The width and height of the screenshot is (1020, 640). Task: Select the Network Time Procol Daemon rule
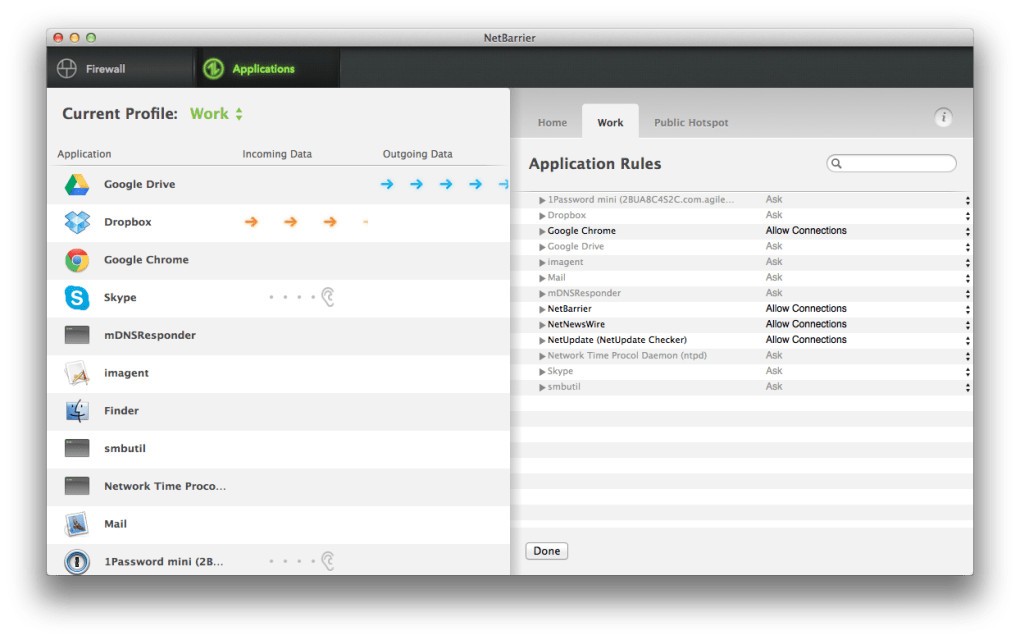click(x=627, y=356)
